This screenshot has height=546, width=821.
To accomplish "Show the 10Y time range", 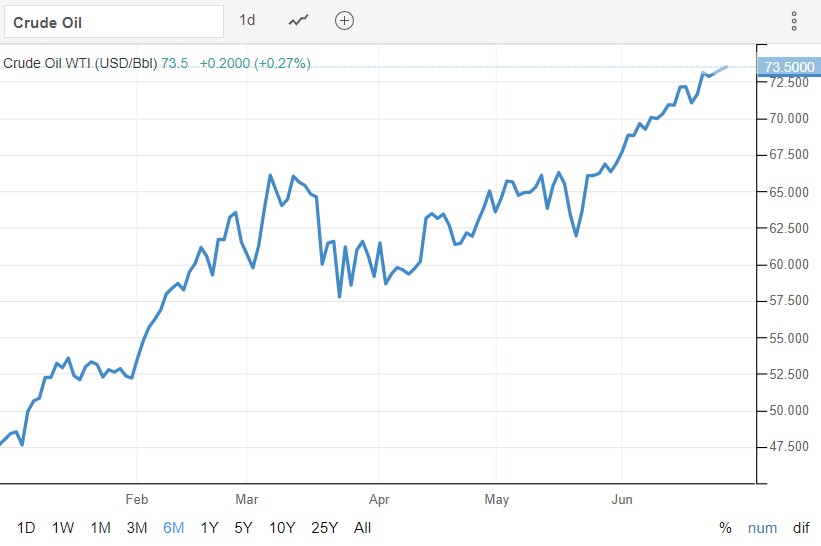I will pos(281,527).
